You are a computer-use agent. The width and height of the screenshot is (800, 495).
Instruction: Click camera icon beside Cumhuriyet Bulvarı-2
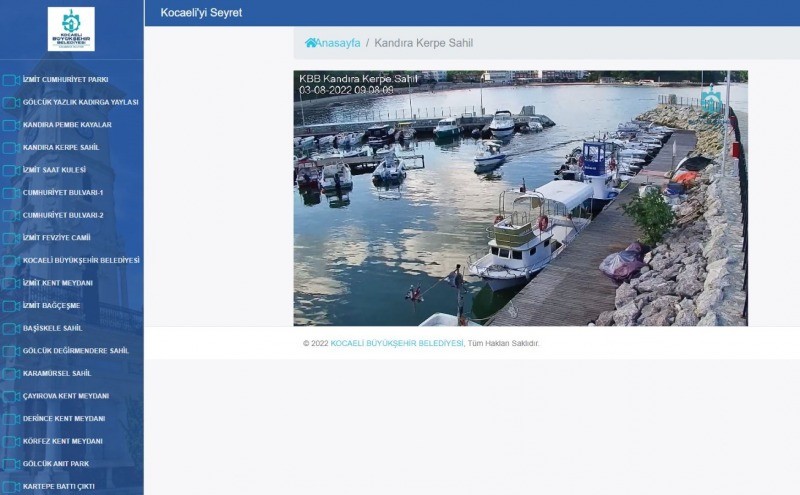click(11, 215)
